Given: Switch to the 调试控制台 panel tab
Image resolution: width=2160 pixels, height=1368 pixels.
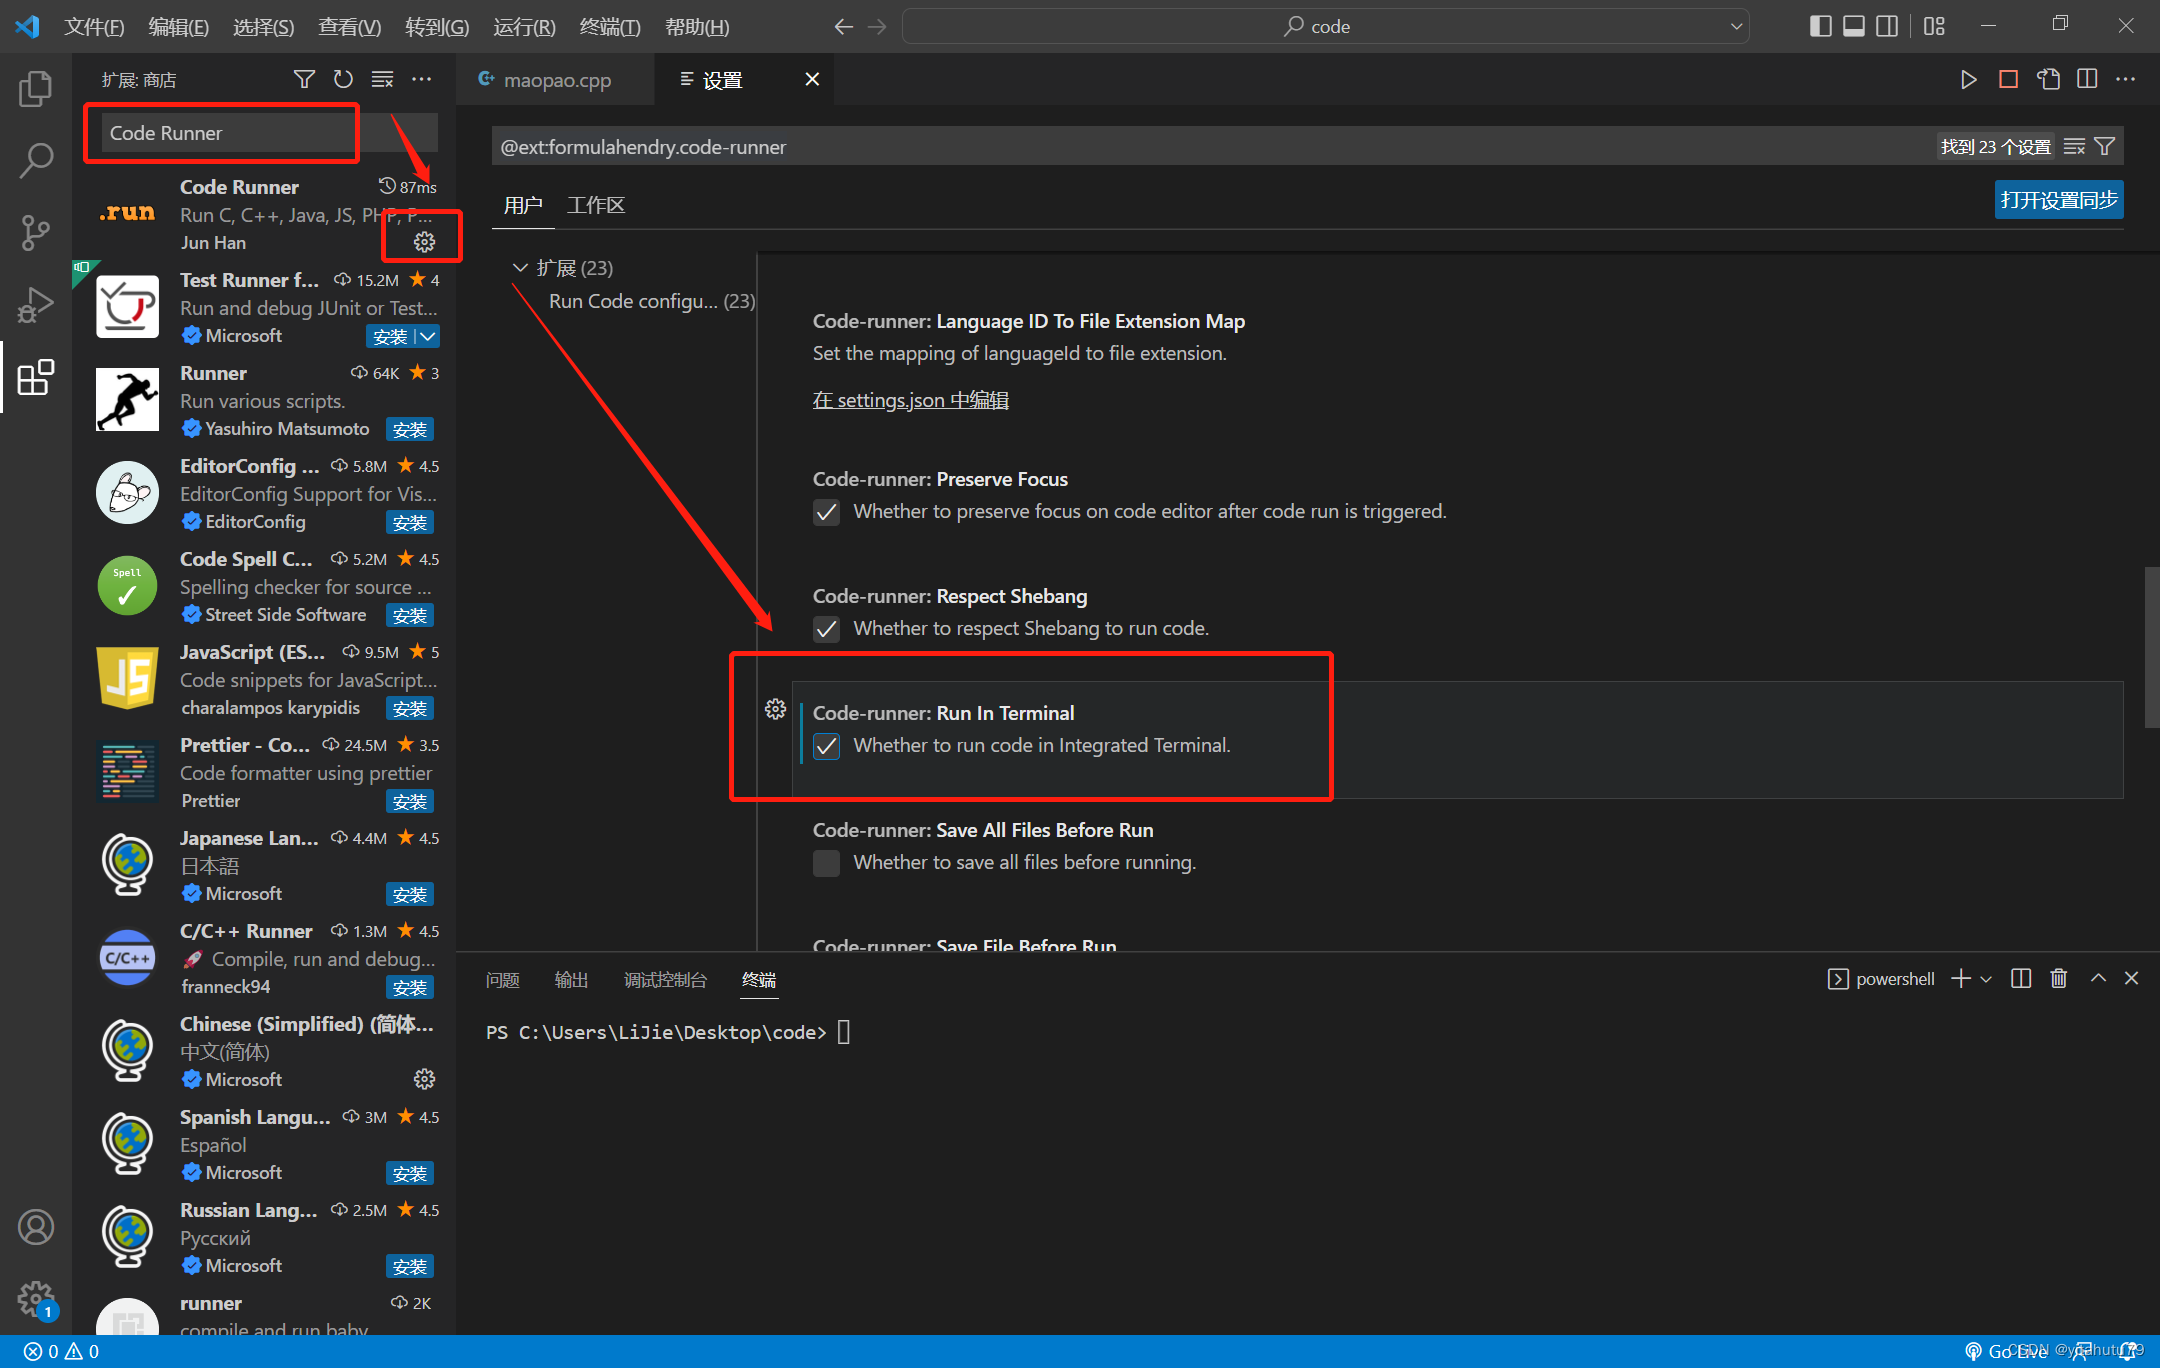Looking at the screenshot, I should tap(665, 980).
